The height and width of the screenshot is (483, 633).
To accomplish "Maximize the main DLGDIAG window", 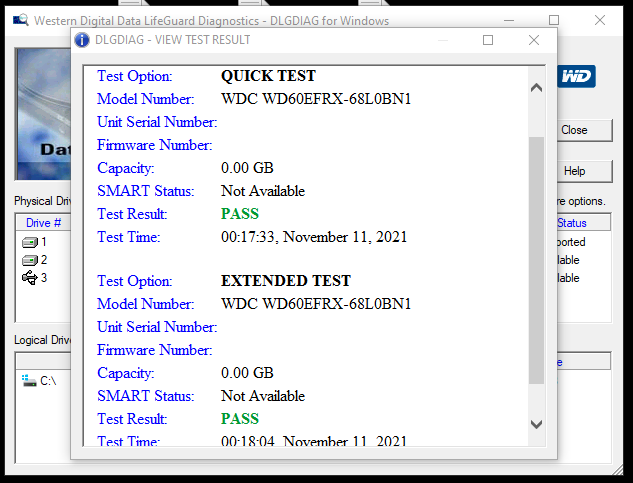I will [554, 20].
